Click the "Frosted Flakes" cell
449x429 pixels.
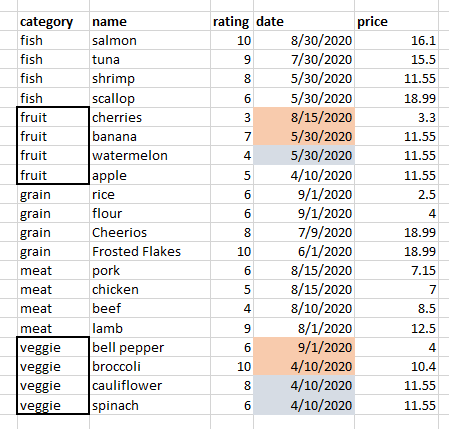point(150,251)
